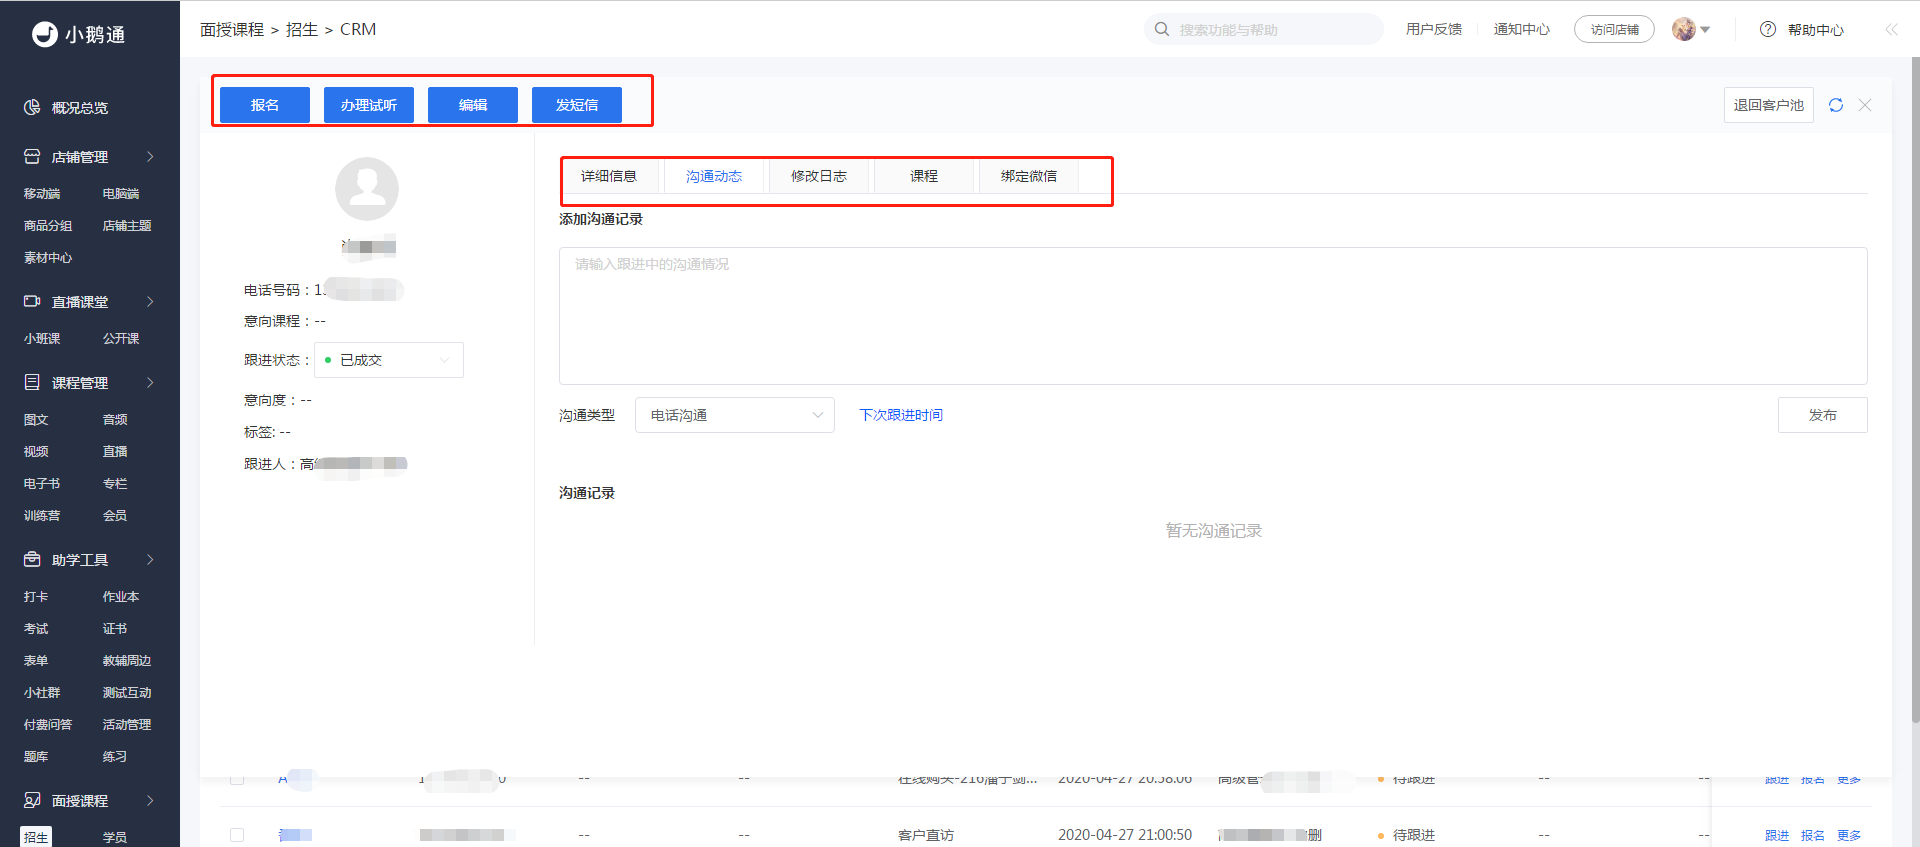Open 店铺主题 in sidebar
Image resolution: width=1920 pixels, height=847 pixels.
pos(127,226)
